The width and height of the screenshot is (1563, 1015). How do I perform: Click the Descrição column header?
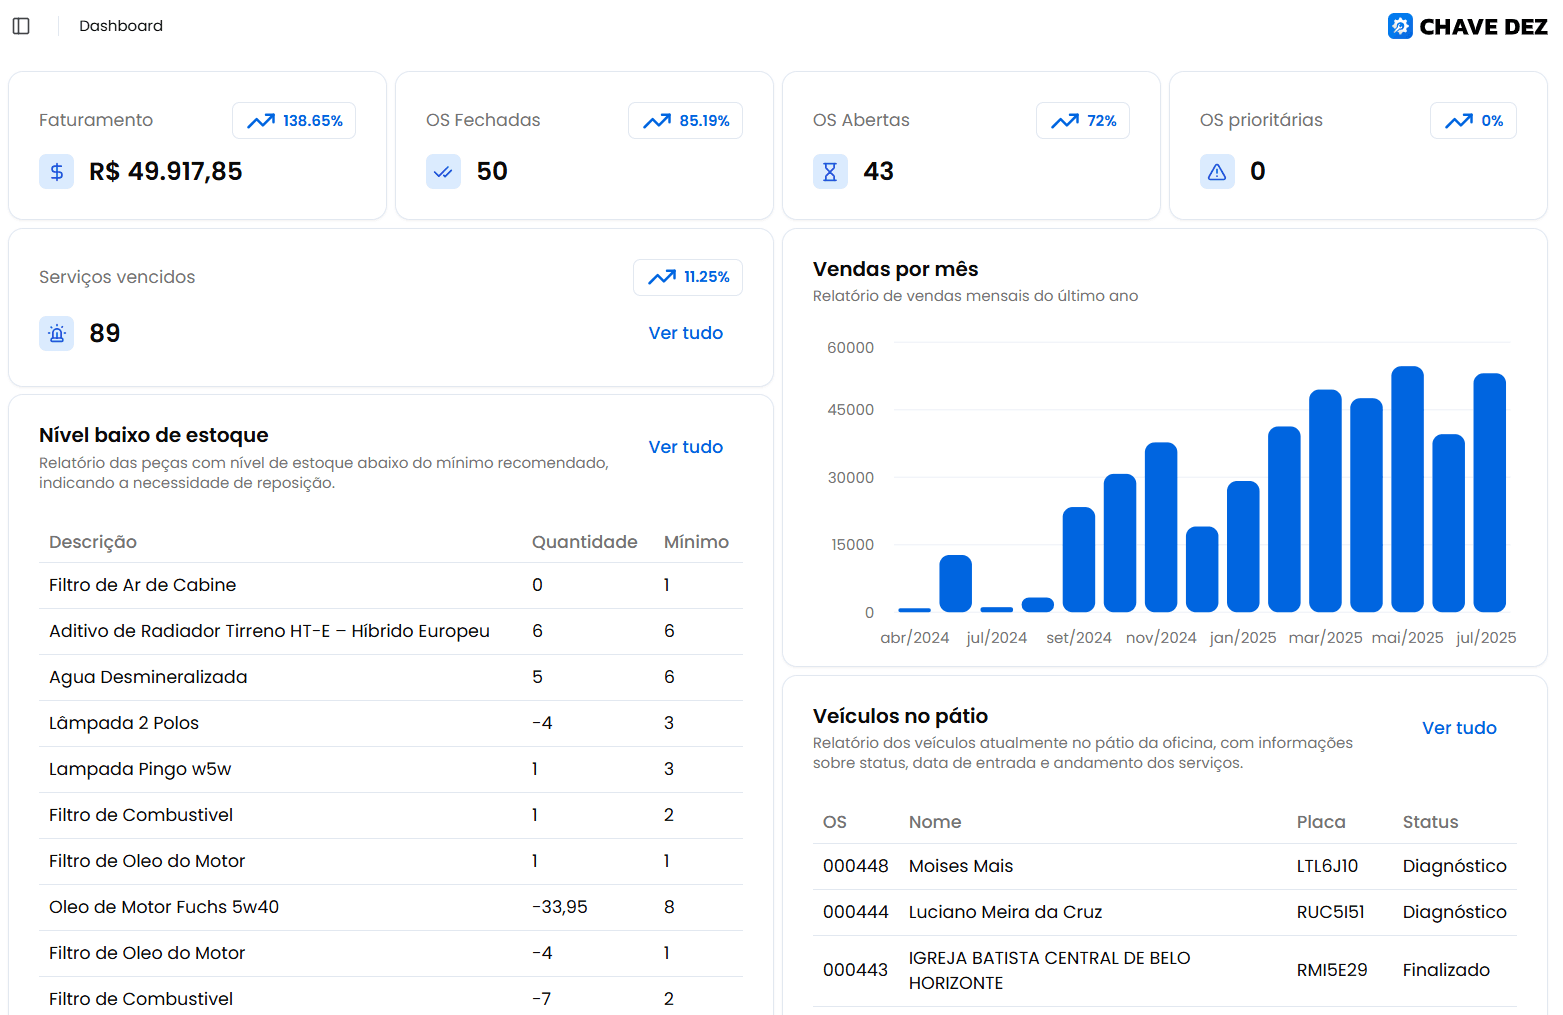click(x=93, y=542)
